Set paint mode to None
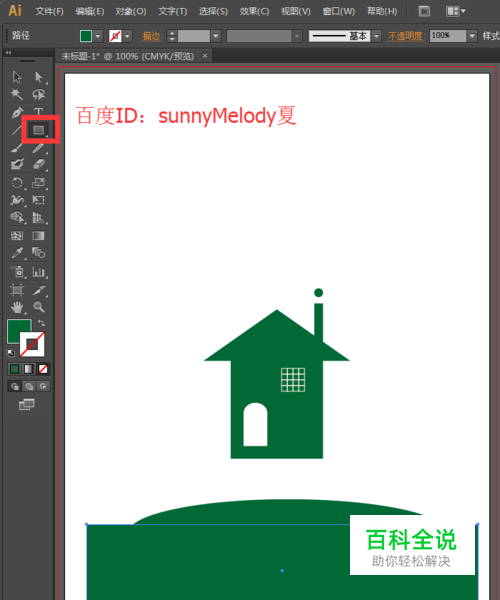Screen dimensions: 500x600 point(43,369)
